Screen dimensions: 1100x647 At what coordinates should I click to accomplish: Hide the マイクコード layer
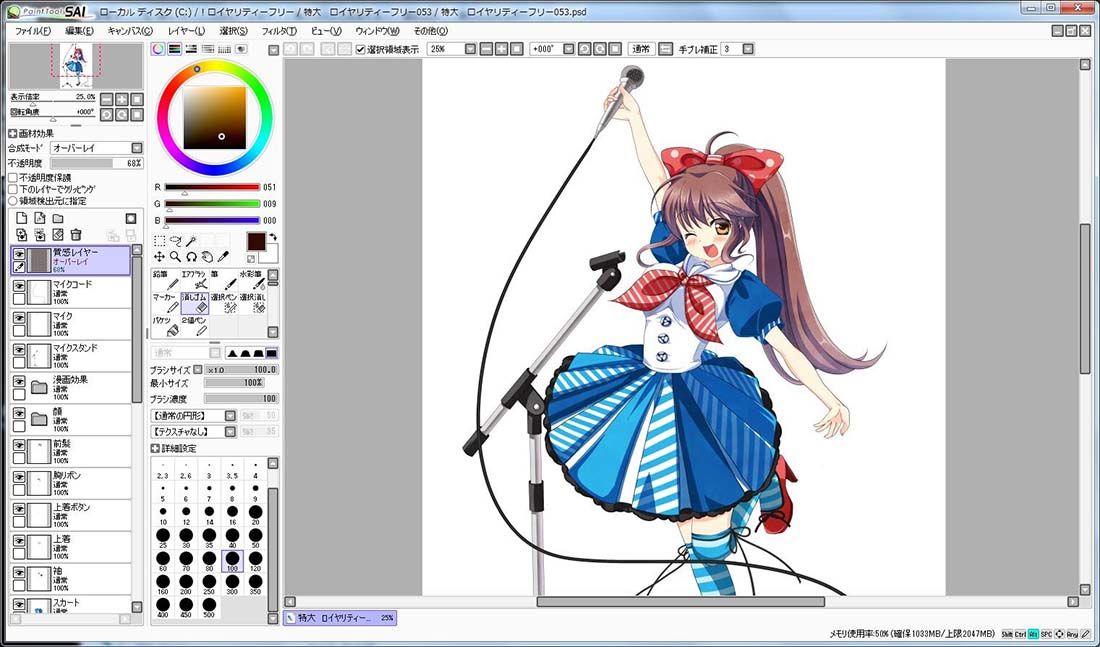19,286
